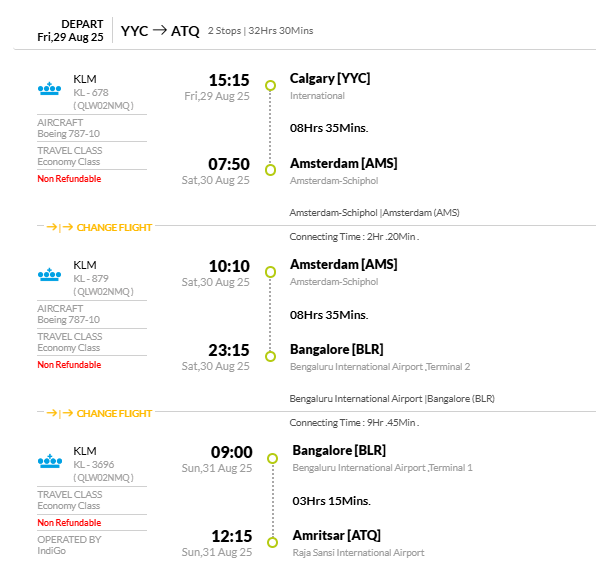Viewport: 596px width, 579px height.
Task: Click the second CHANGE FLIGHT arrows icon after Bangalore arrival
Action: [60, 413]
